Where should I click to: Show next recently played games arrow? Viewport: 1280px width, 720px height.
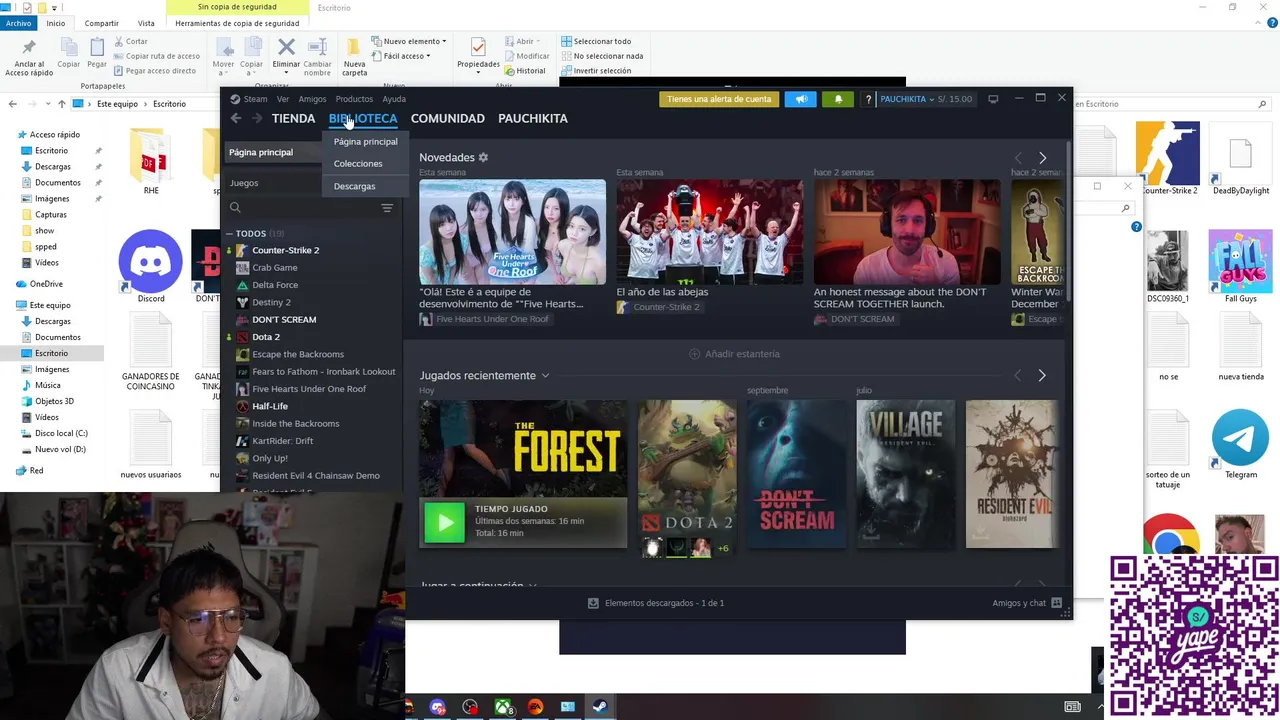coord(1042,375)
